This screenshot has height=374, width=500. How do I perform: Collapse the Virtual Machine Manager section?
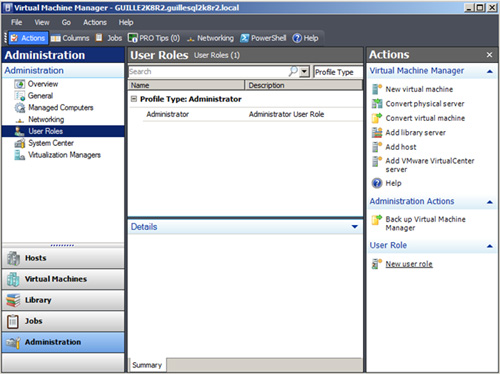pos(490,71)
